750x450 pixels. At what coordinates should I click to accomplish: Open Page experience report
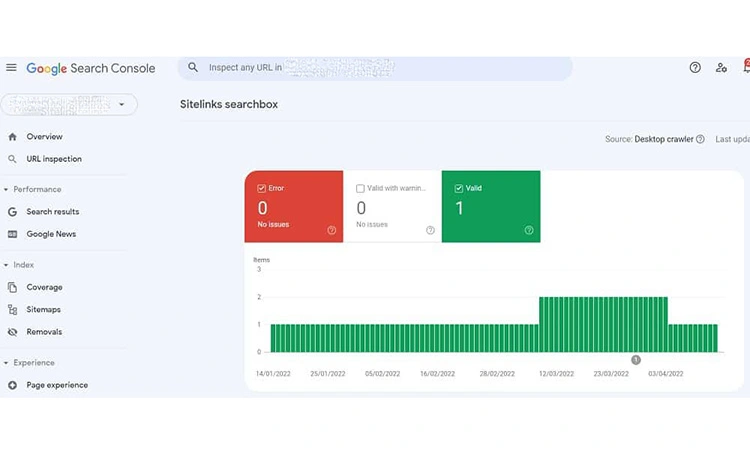57,385
